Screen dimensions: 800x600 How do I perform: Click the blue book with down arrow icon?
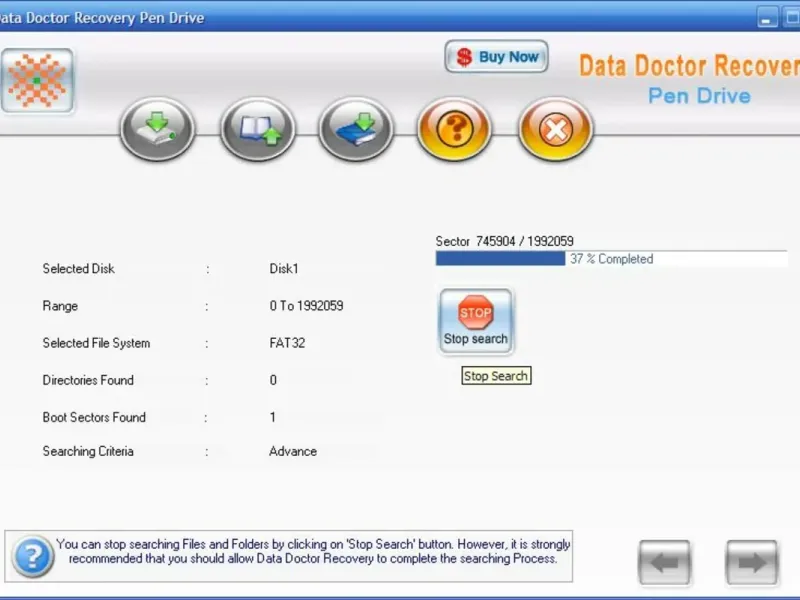coord(356,129)
